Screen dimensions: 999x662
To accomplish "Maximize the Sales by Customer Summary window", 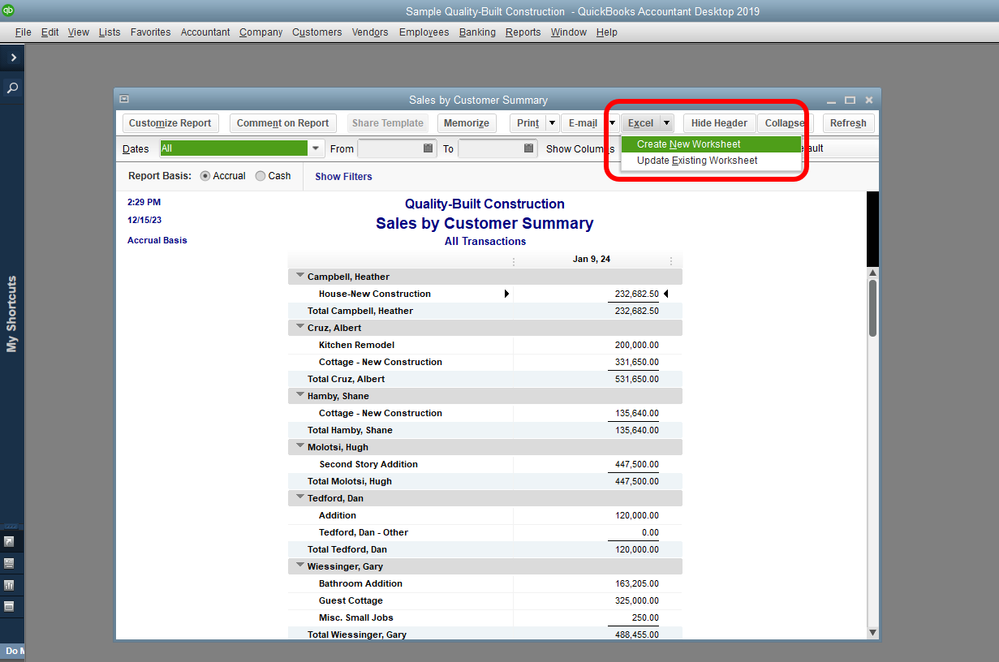I will [850, 100].
